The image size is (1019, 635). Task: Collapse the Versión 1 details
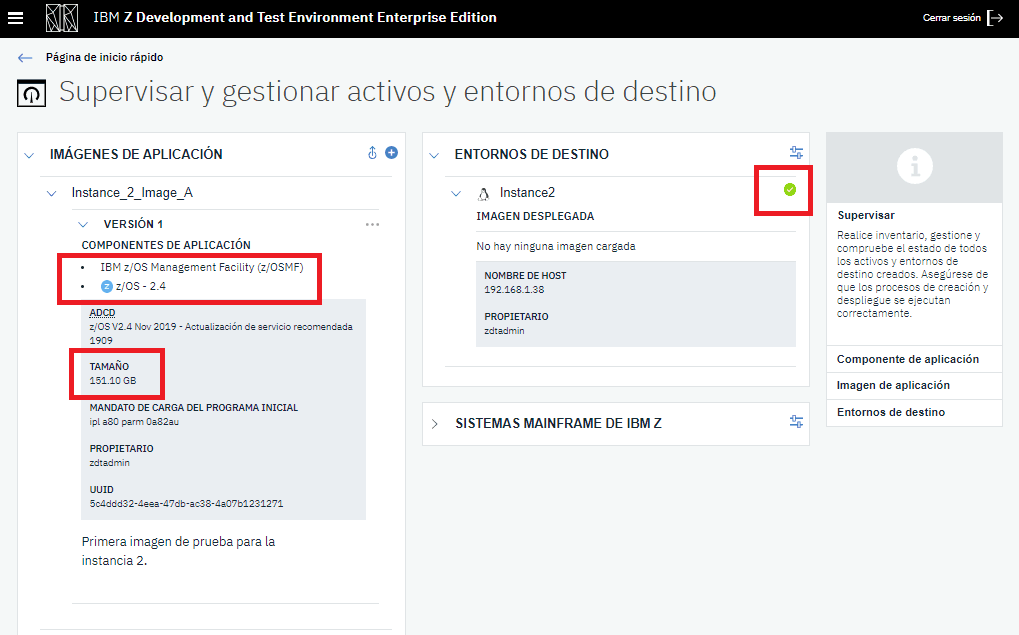coord(84,225)
